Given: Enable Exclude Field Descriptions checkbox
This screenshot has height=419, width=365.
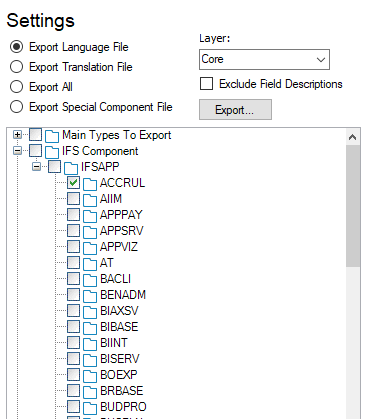Looking at the screenshot, I should pos(206,84).
